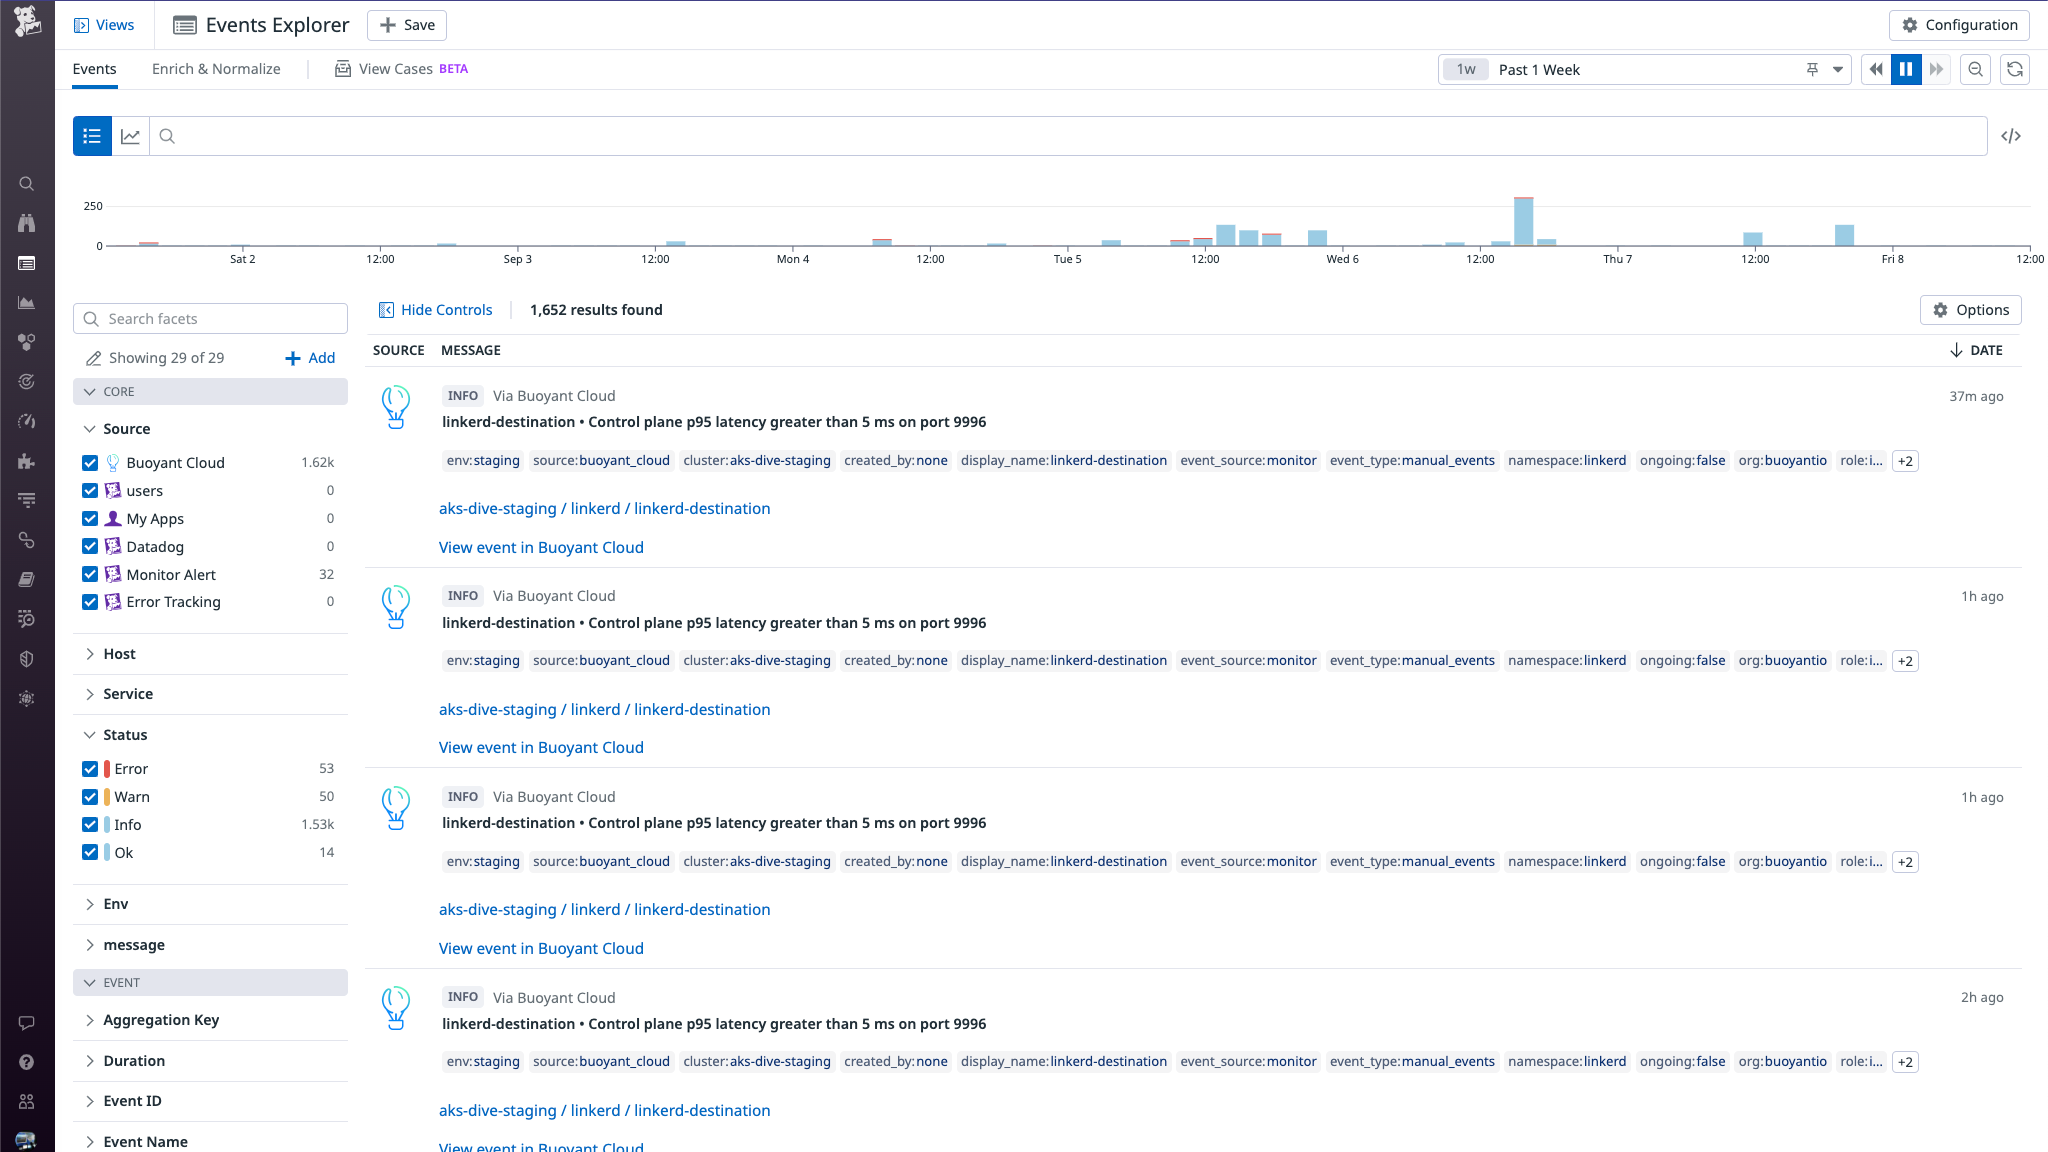Open the chat feedback icon in sidebar

[x=26, y=1022]
